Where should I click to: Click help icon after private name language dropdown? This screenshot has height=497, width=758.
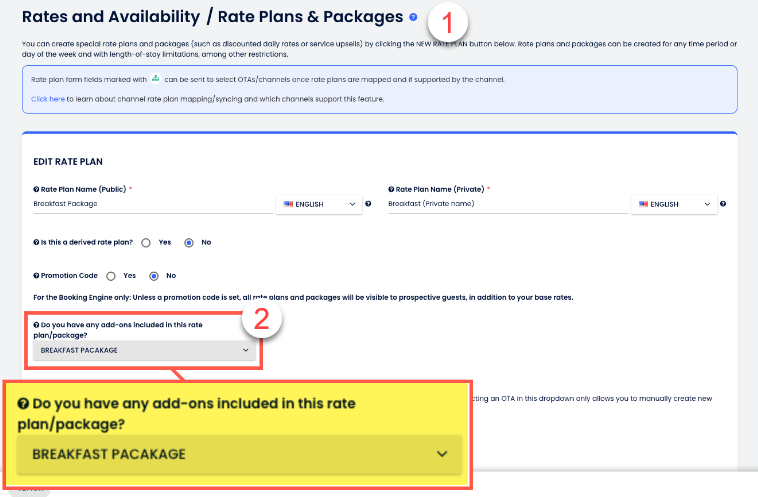[723, 204]
